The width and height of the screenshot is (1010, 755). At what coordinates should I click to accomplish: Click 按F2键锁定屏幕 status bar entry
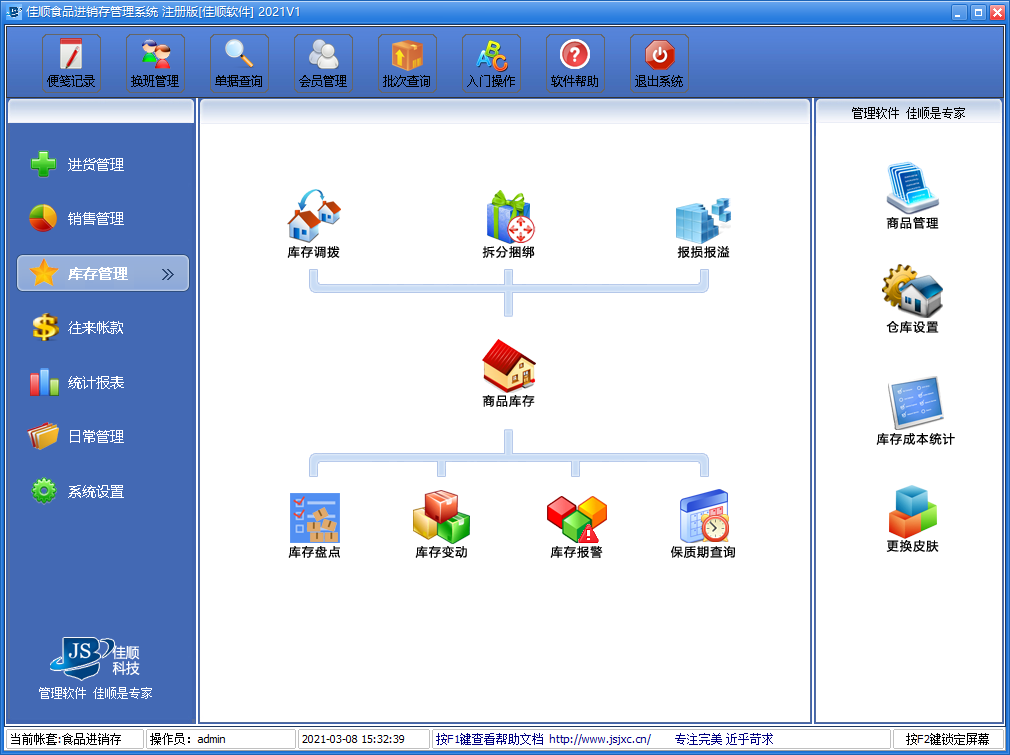947,739
